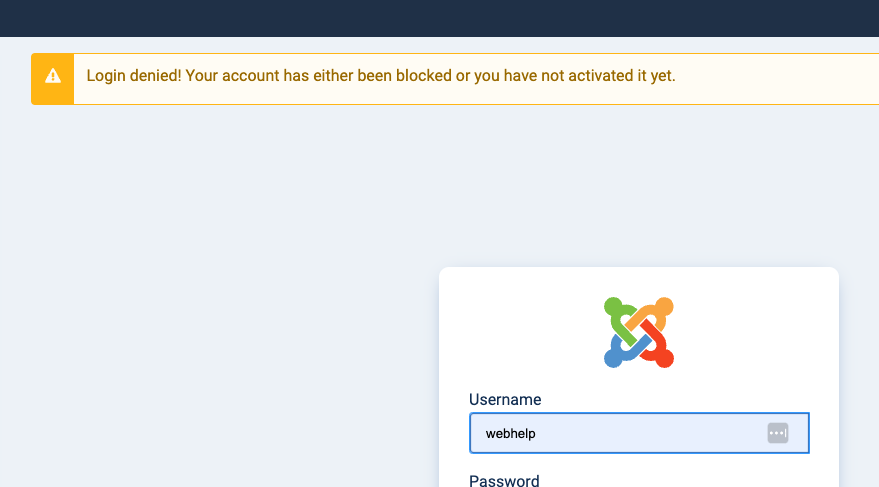
Task: Click the center of the Joomla logo
Action: point(638,331)
